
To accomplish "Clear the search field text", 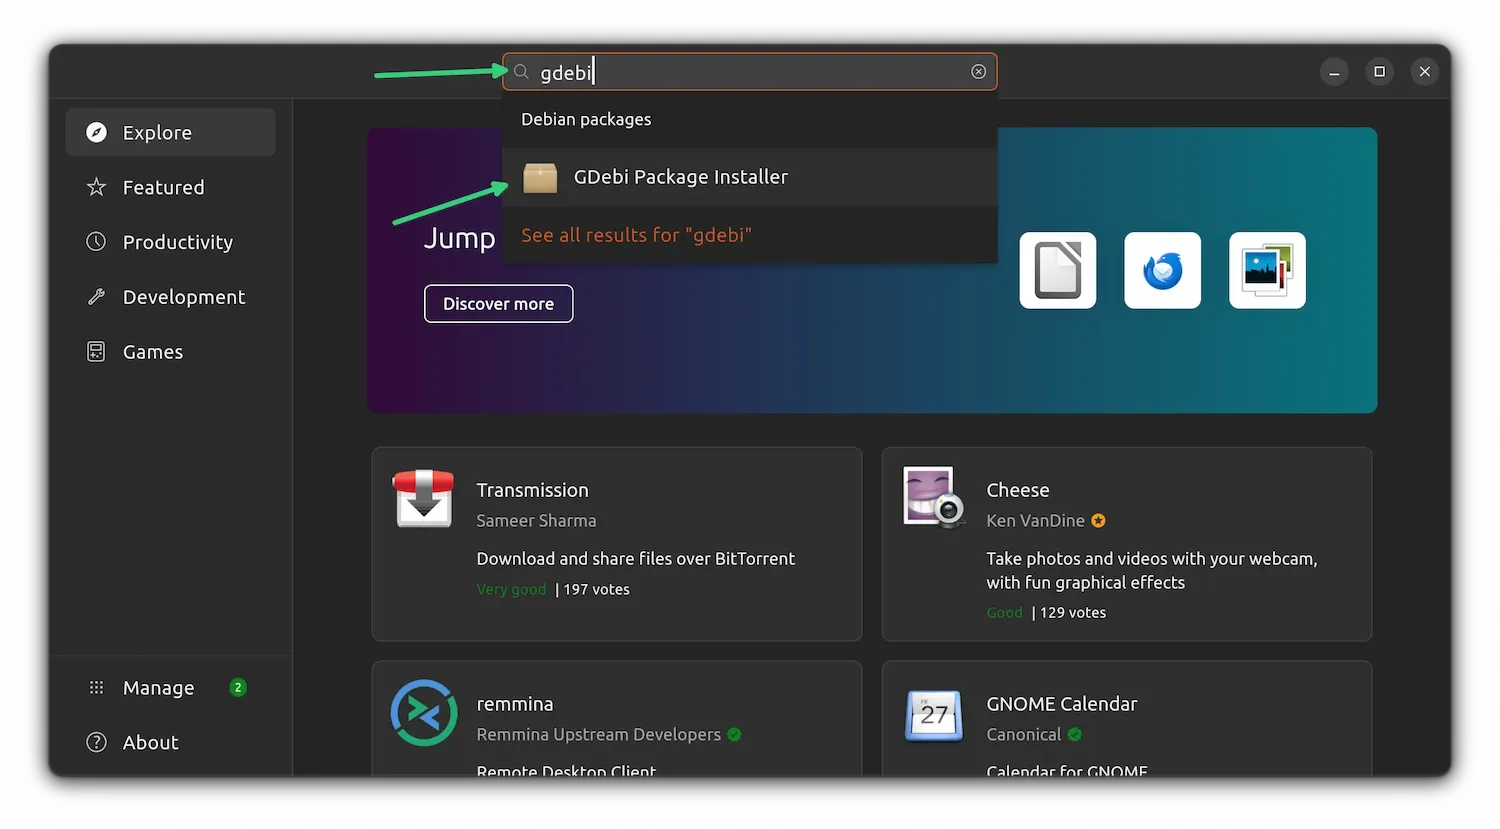I will [978, 72].
